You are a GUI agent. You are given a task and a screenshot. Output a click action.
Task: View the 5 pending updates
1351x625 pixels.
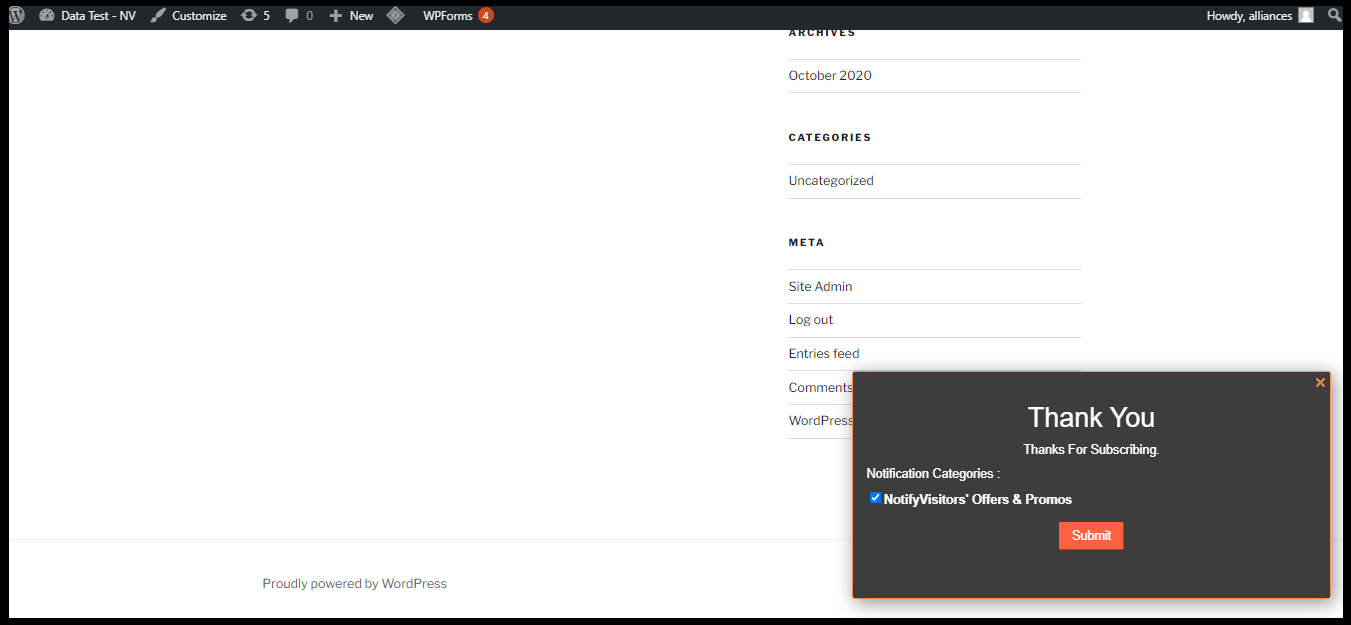click(x=256, y=16)
